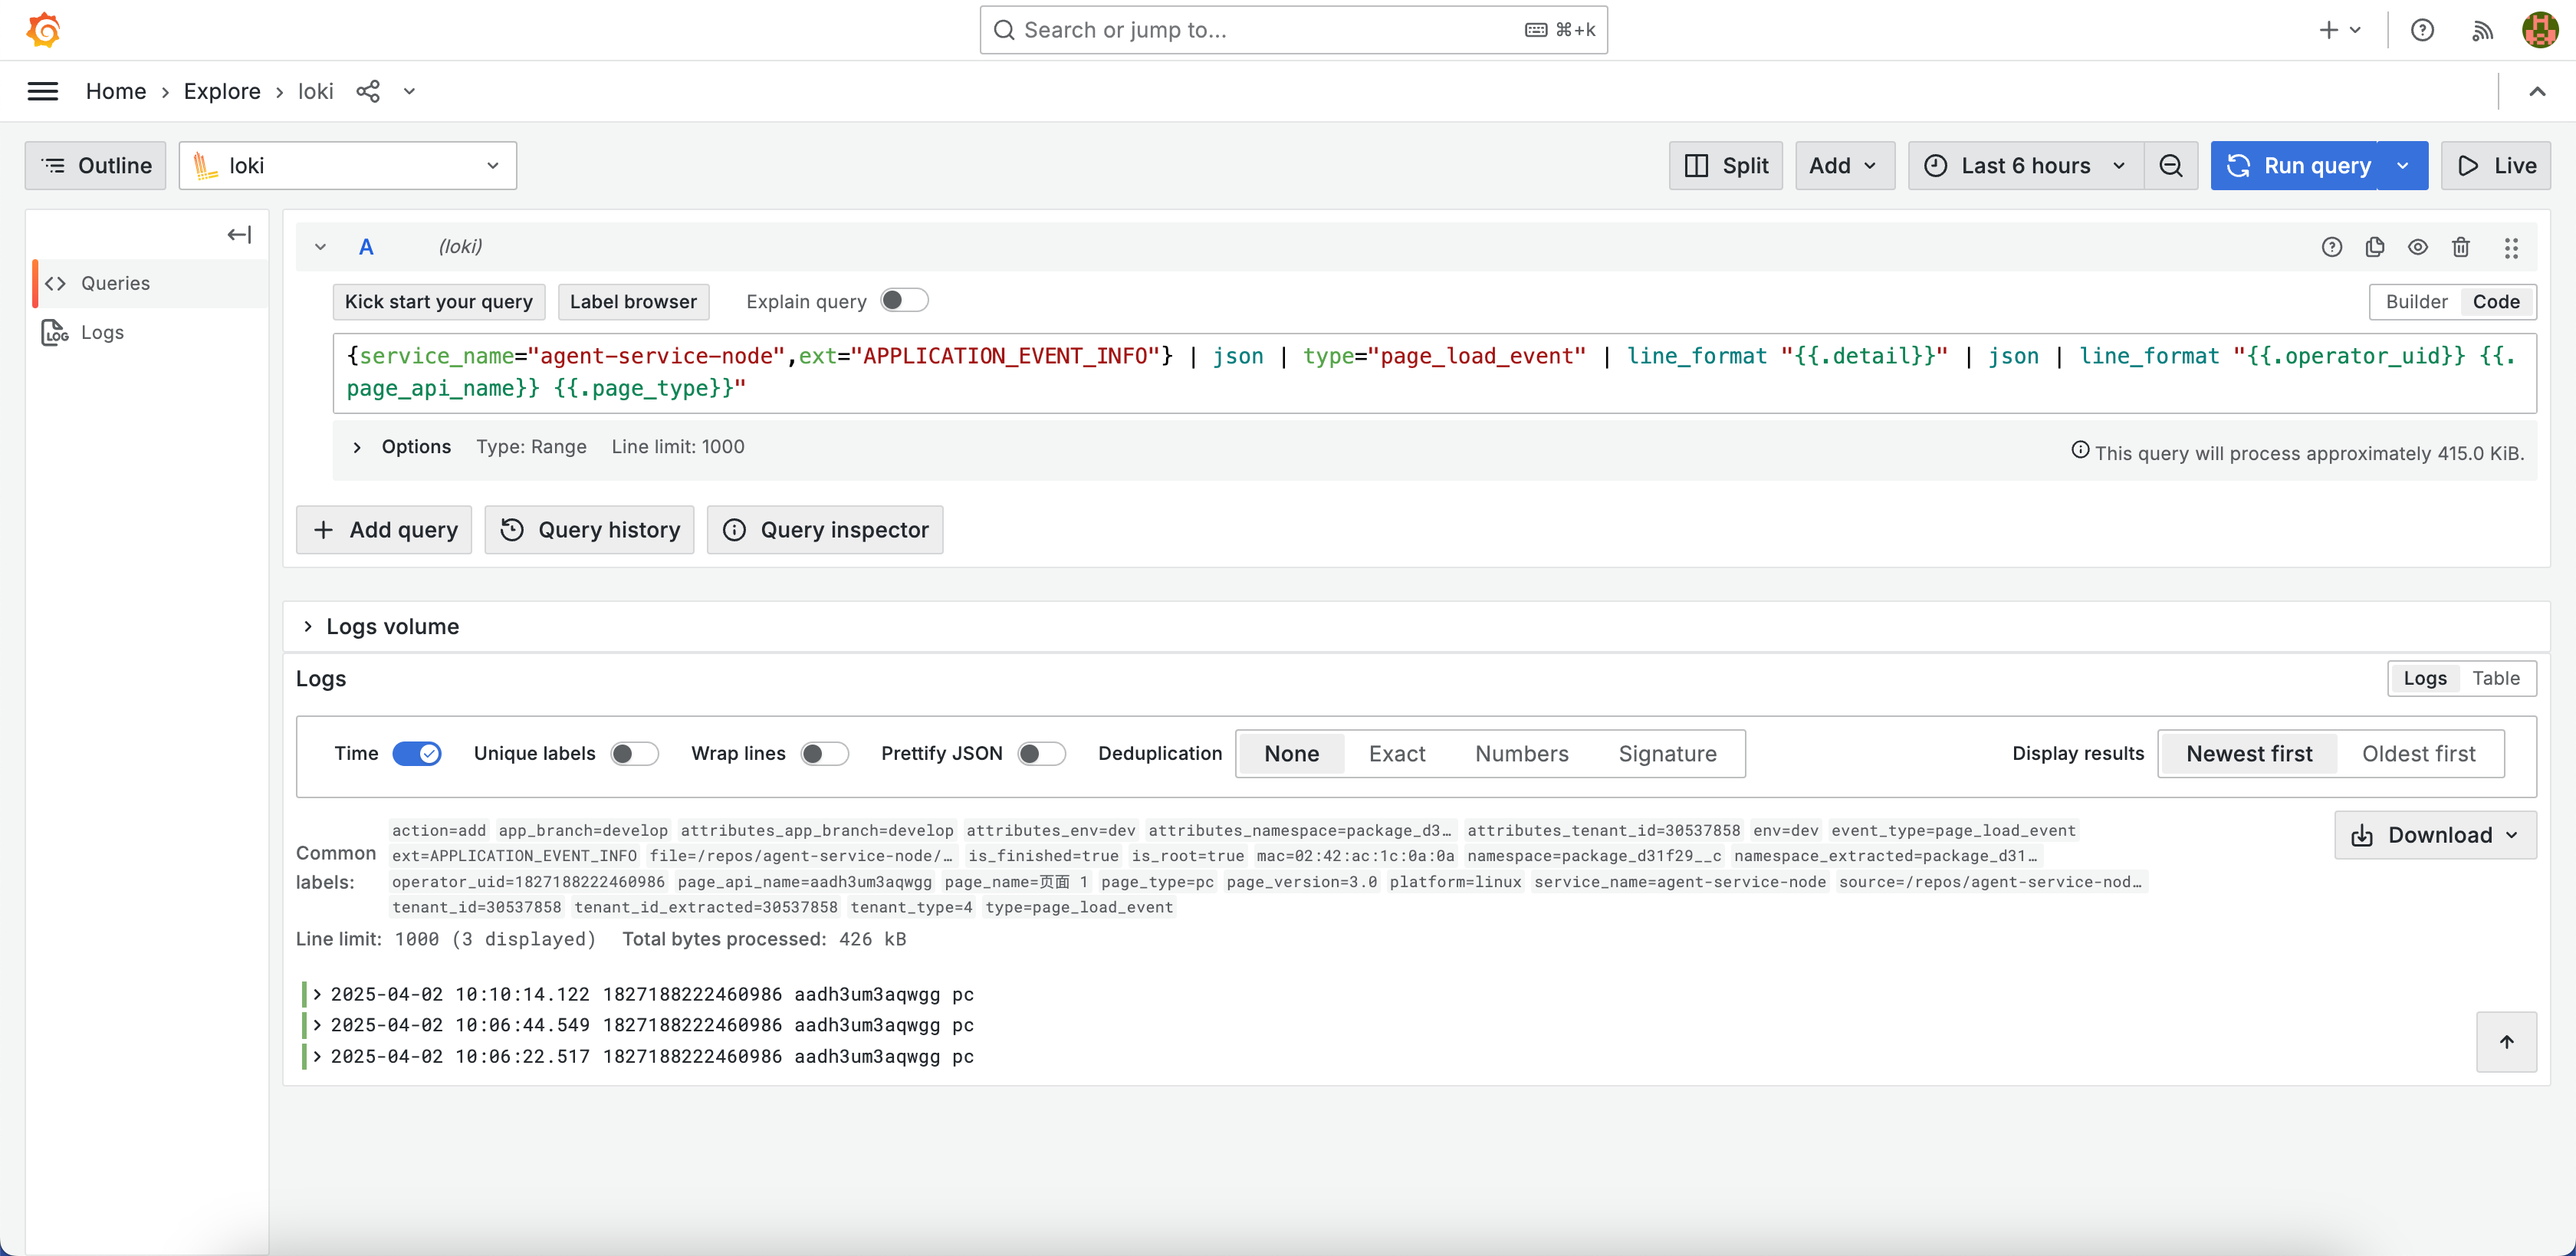The image size is (2576, 1256).
Task: Duplicate query A
Action: point(2374,247)
